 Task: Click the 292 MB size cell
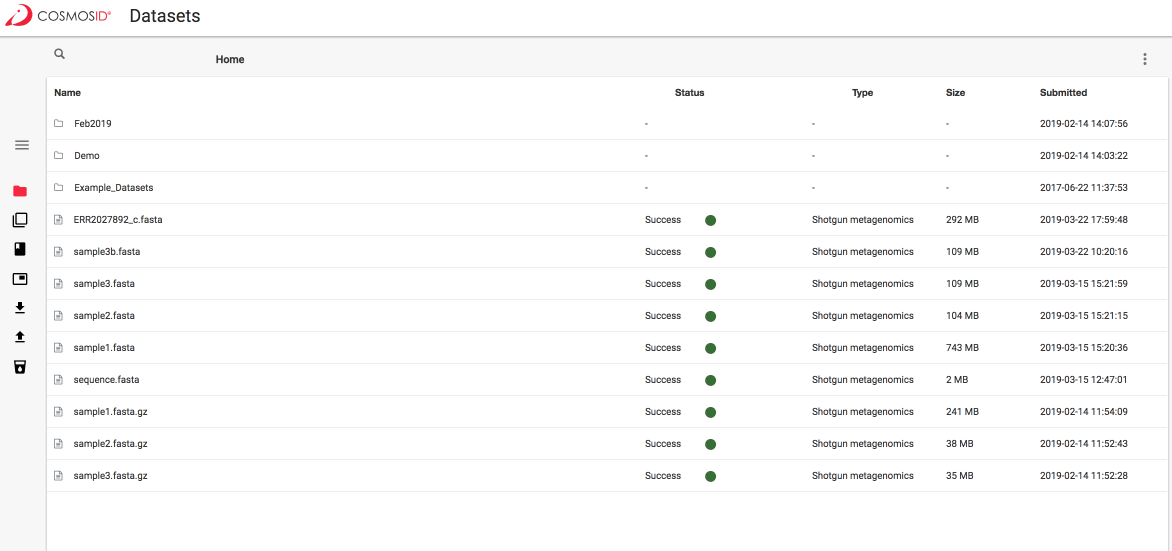click(x=962, y=220)
